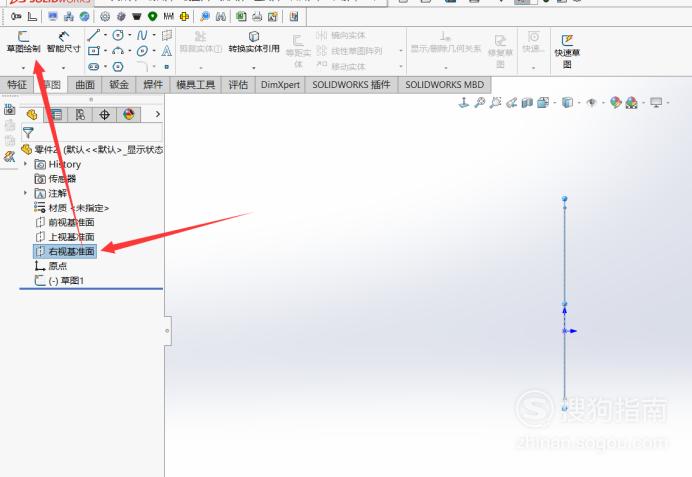Select 前视基准面 front plane in tree
The height and width of the screenshot is (477, 692).
[x=65, y=222]
